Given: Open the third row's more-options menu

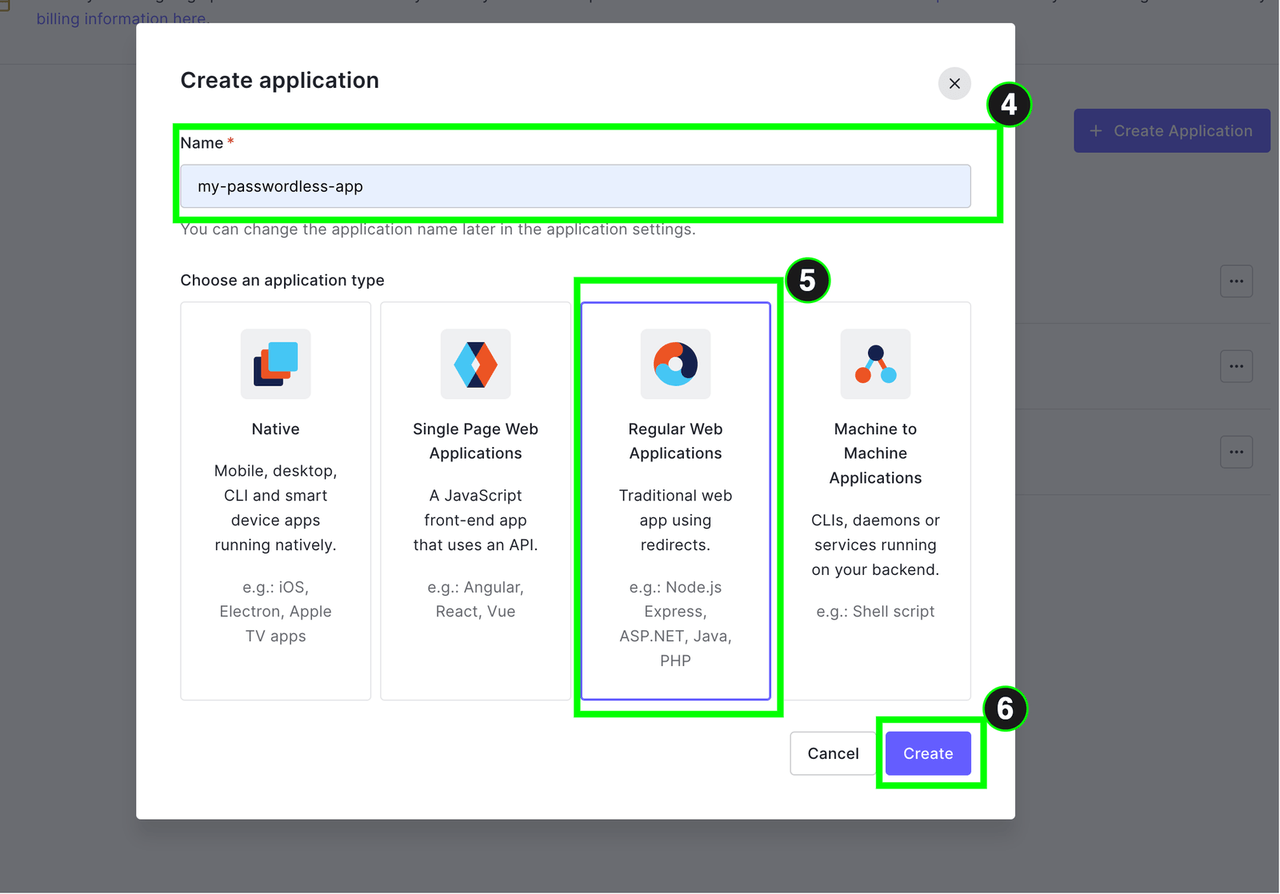Looking at the screenshot, I should [x=1236, y=451].
